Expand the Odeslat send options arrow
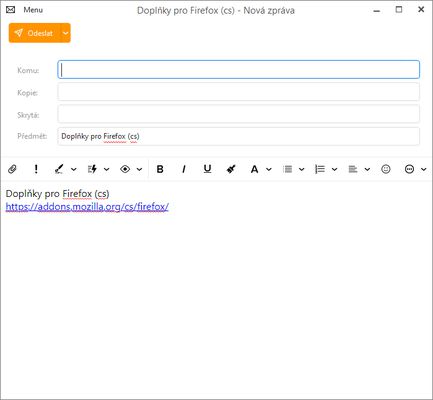Viewport: 433px width, 400px height. click(x=66, y=33)
